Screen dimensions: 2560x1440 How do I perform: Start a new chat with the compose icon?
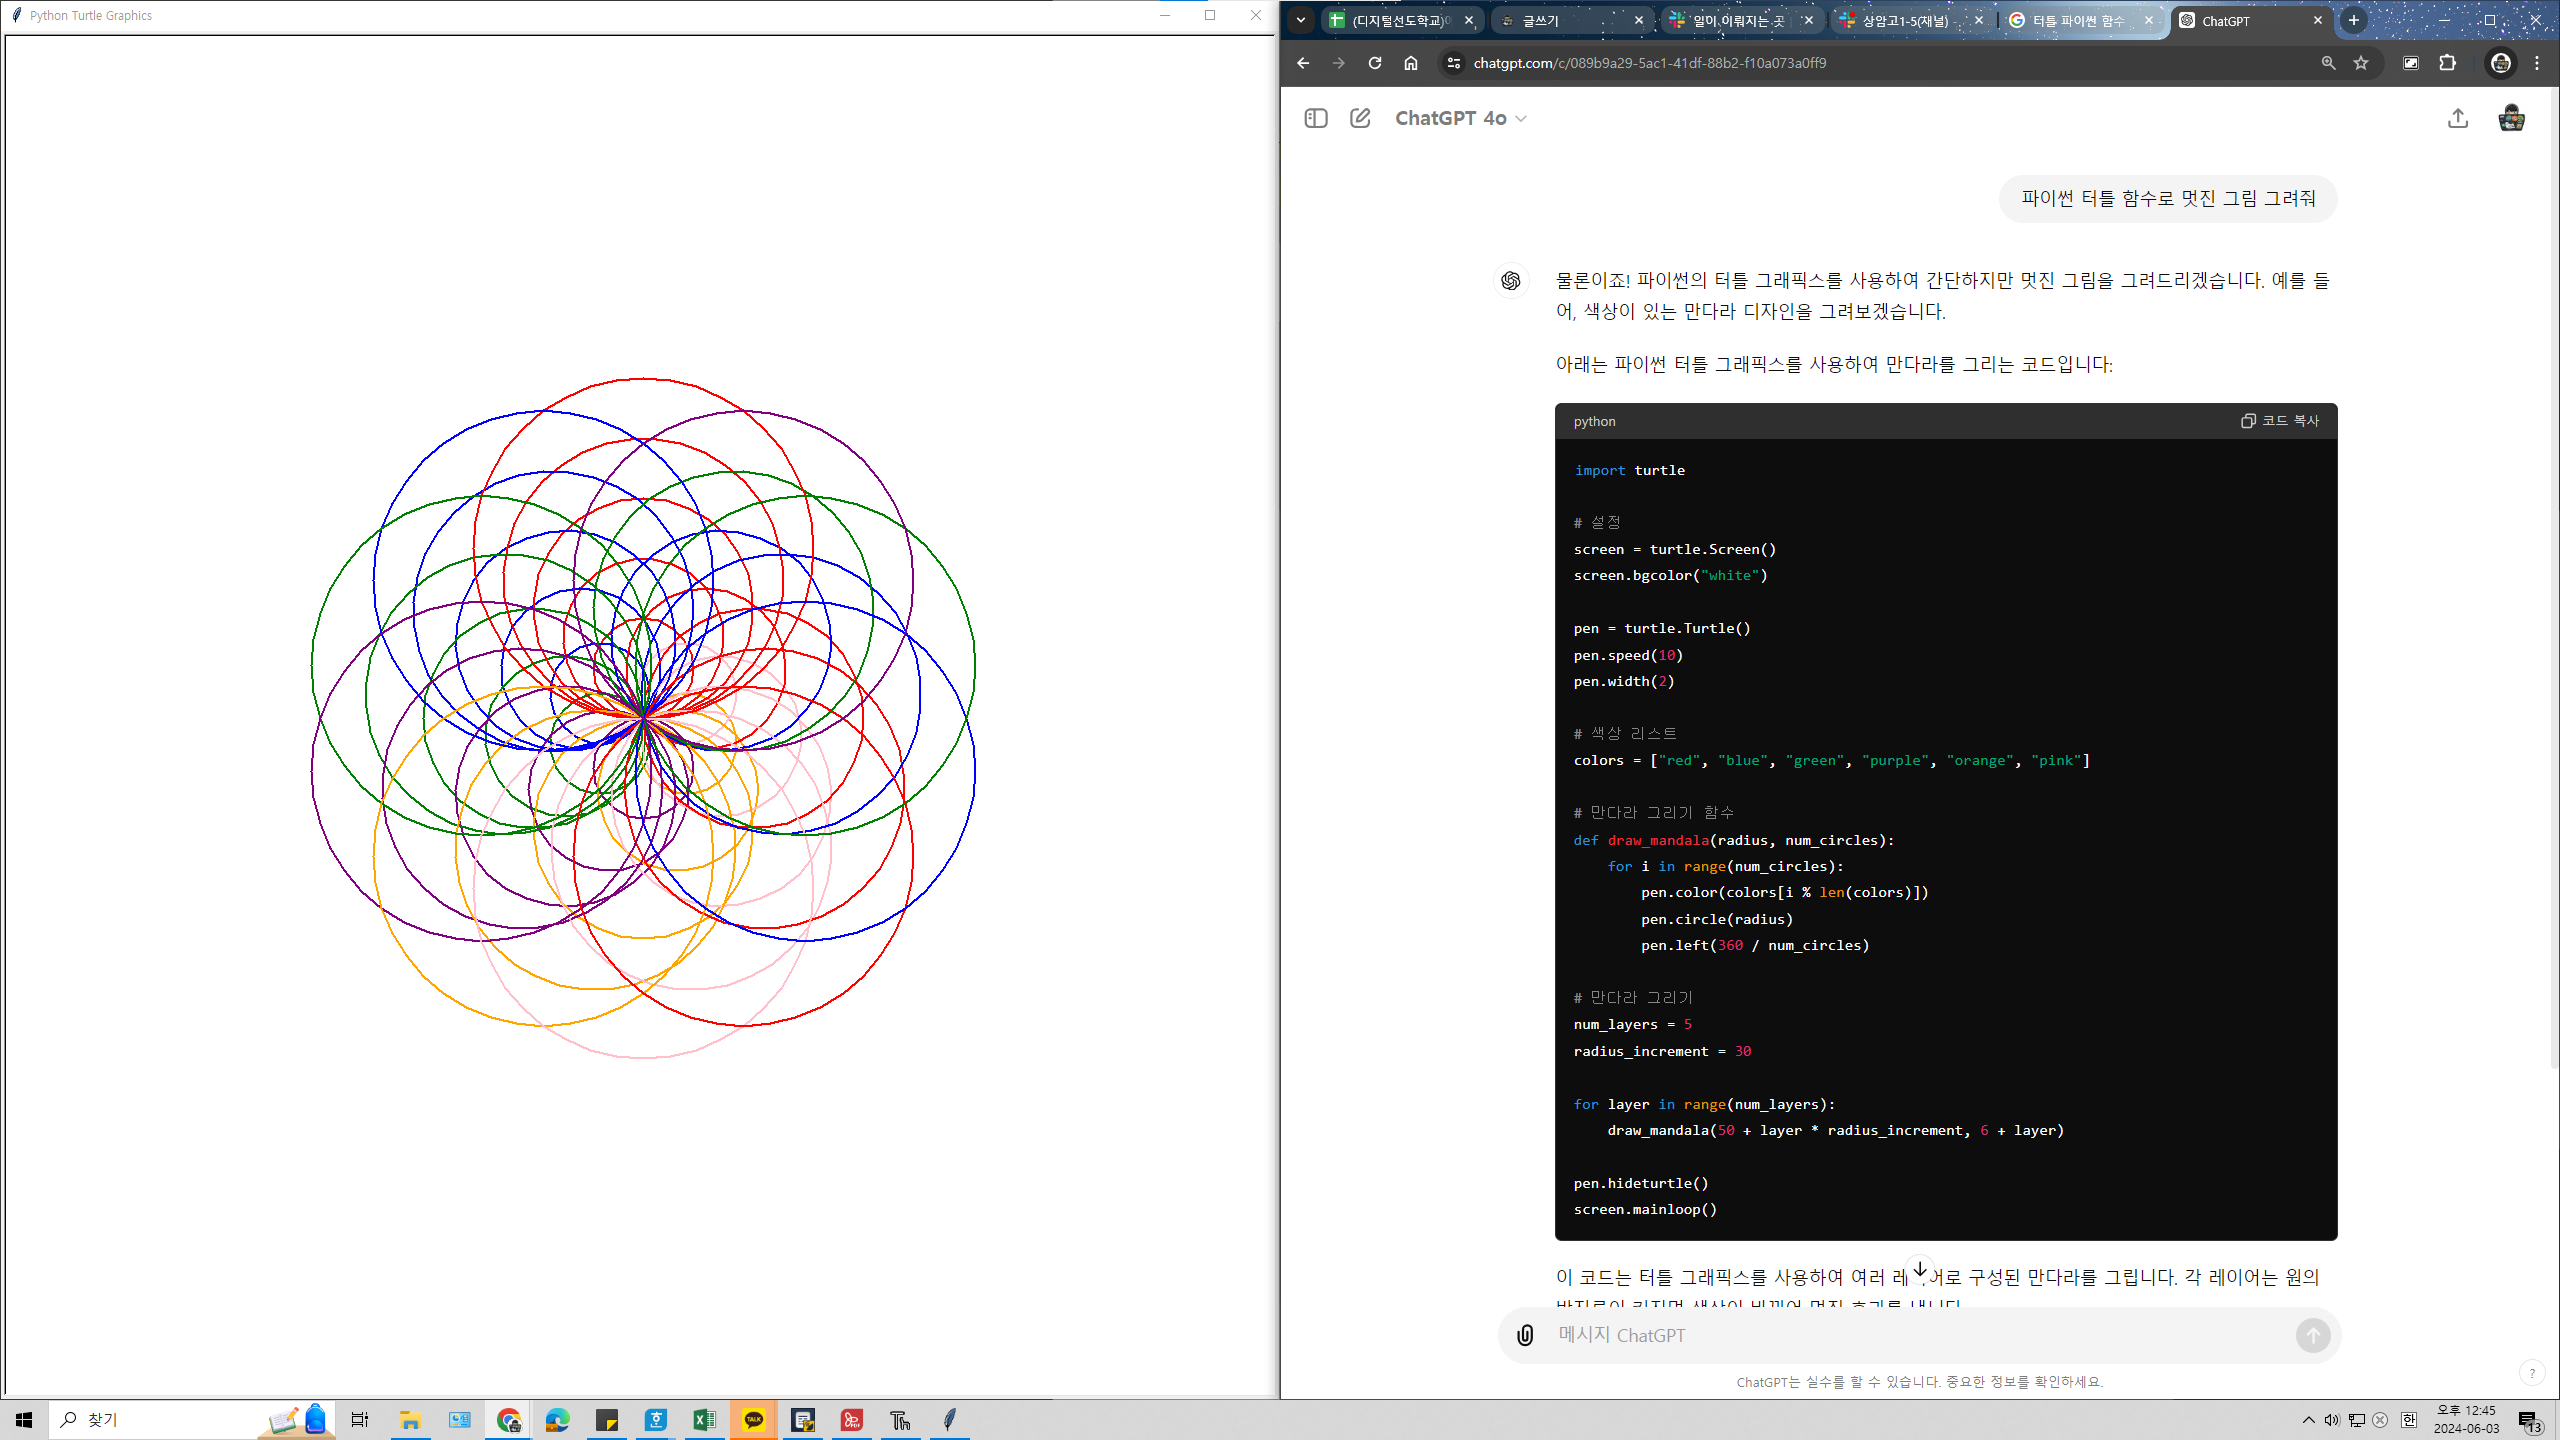tap(1360, 118)
